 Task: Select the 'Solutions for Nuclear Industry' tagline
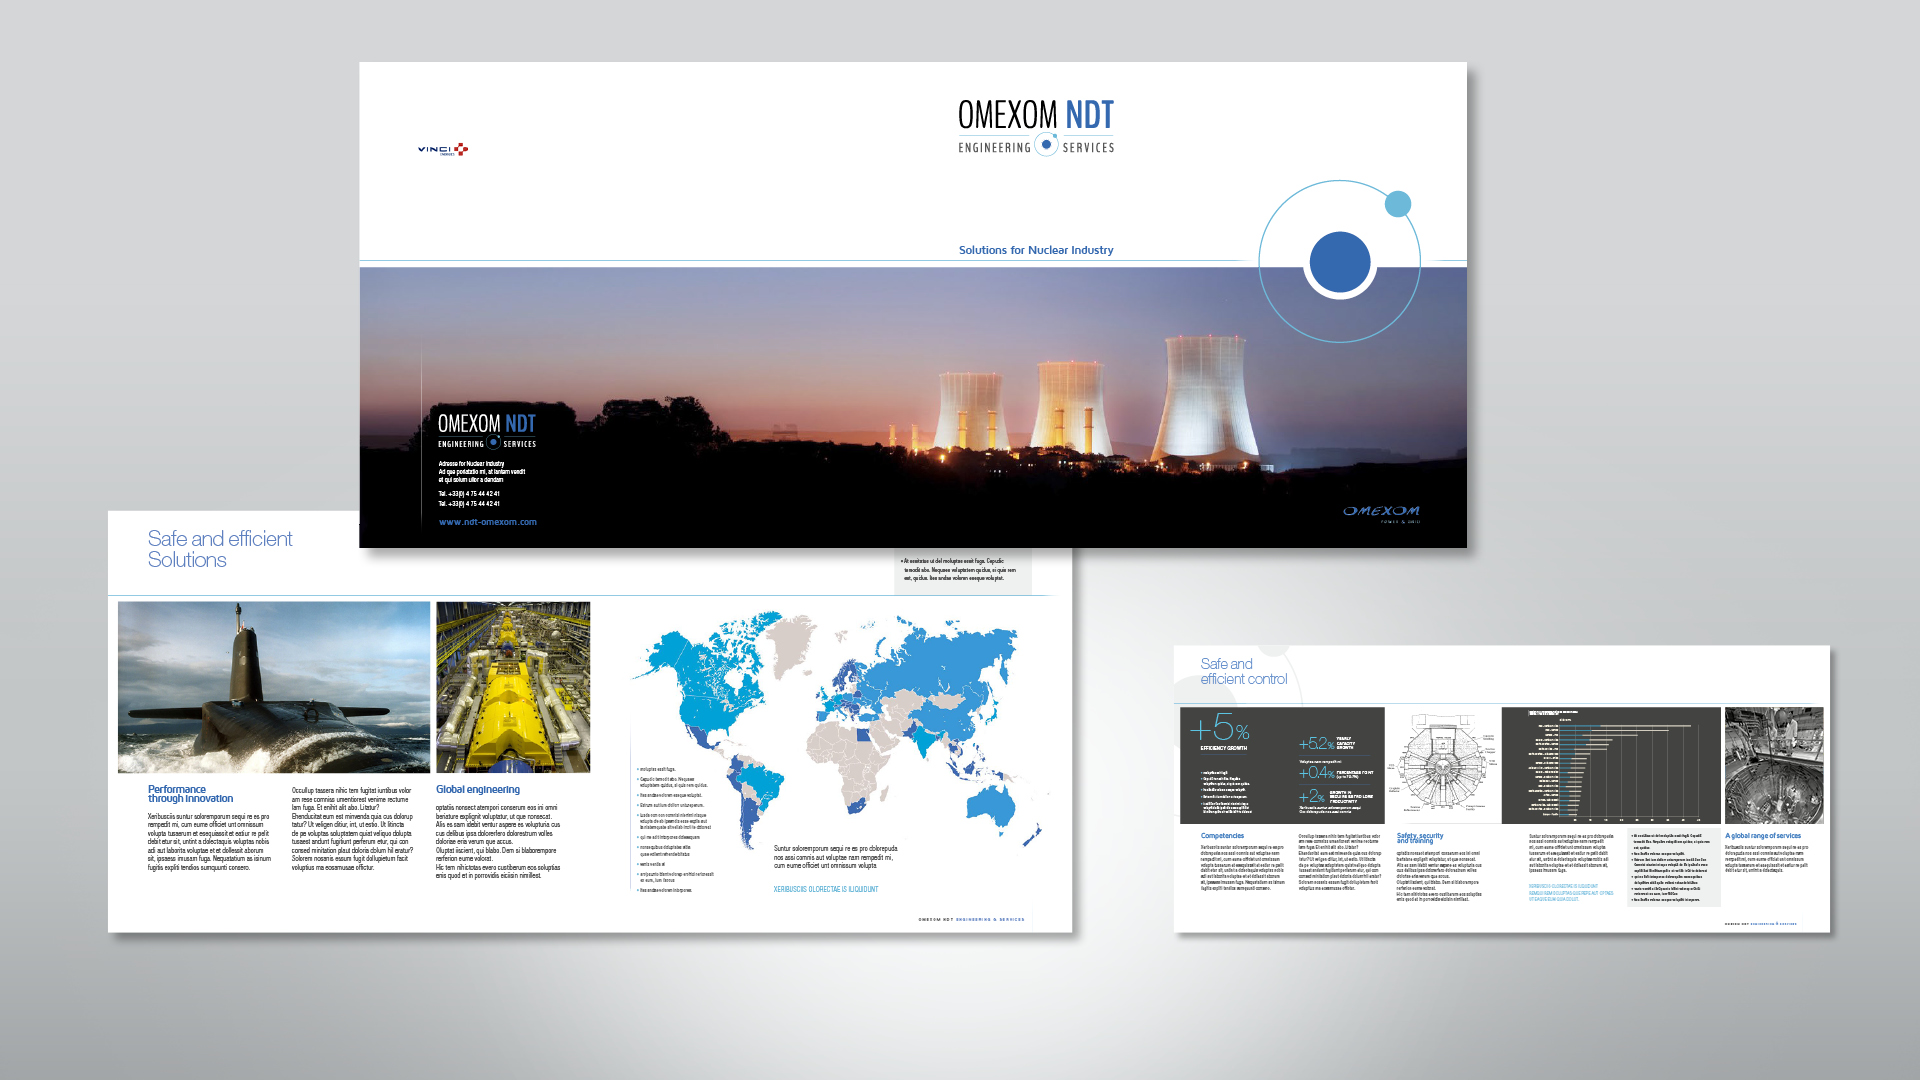(1036, 250)
